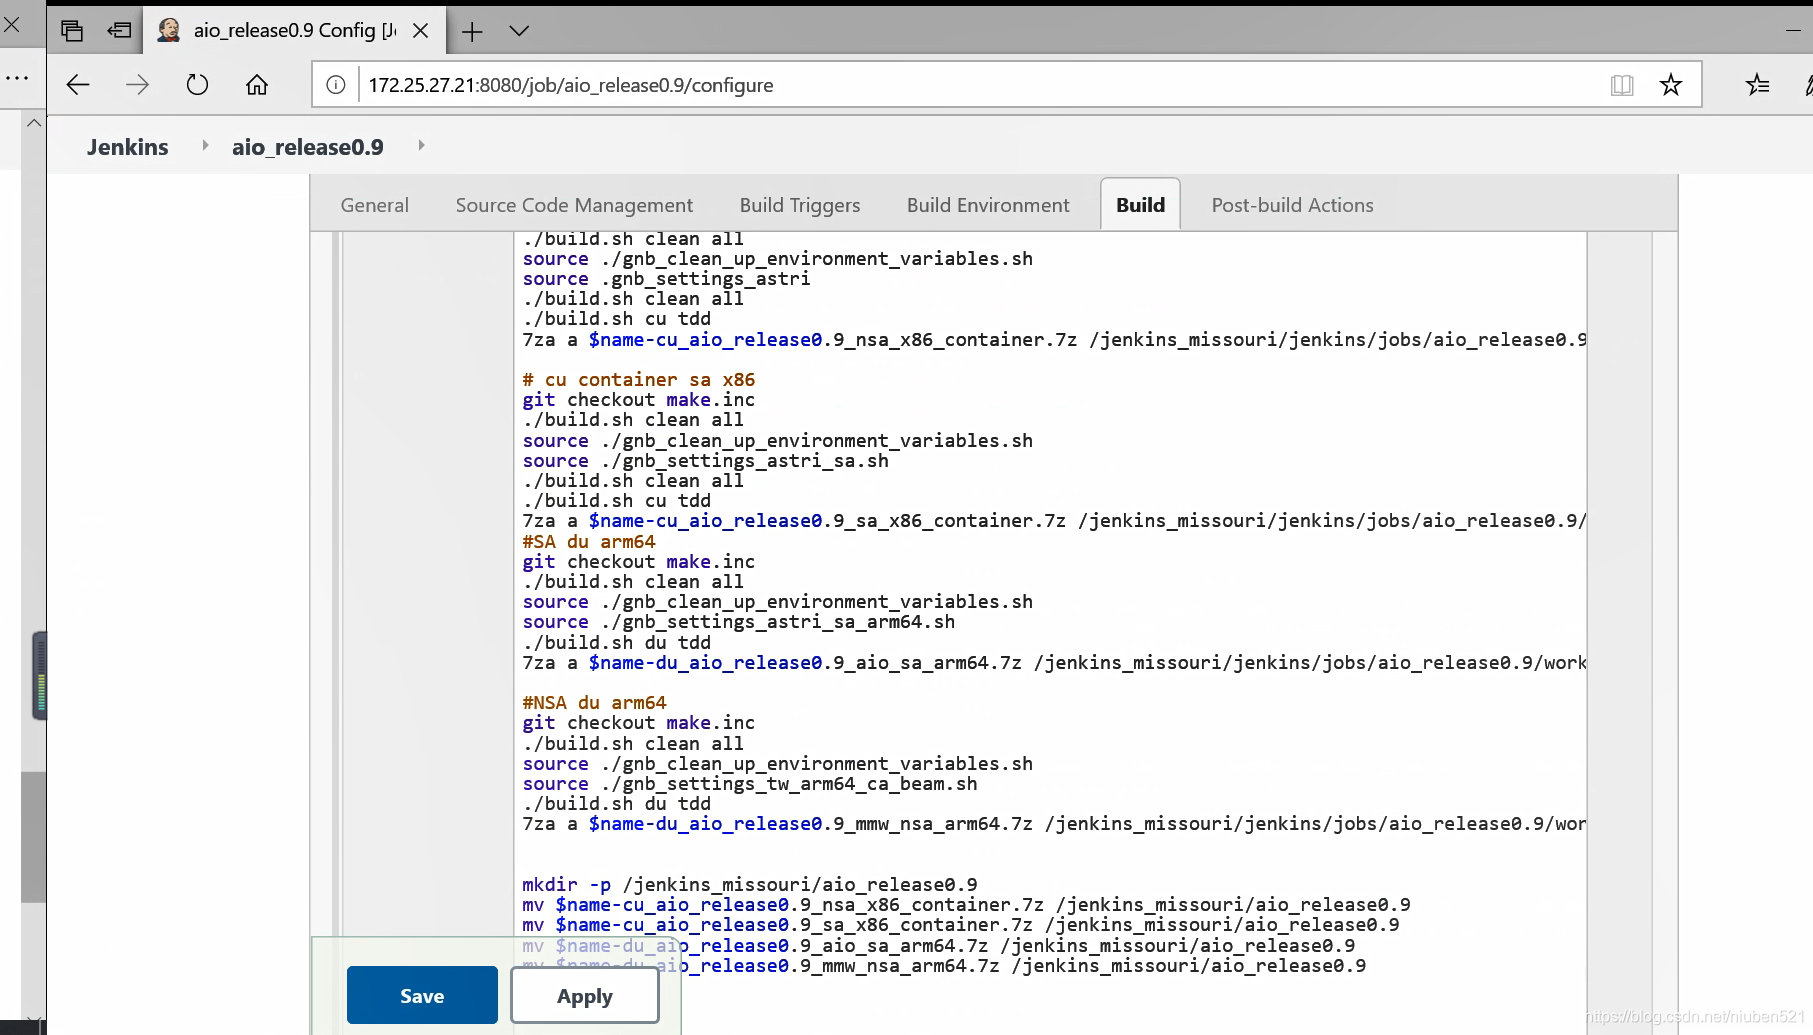Click the browser Forward arrow
Screen dimensions: 1813x1035
point(137,85)
